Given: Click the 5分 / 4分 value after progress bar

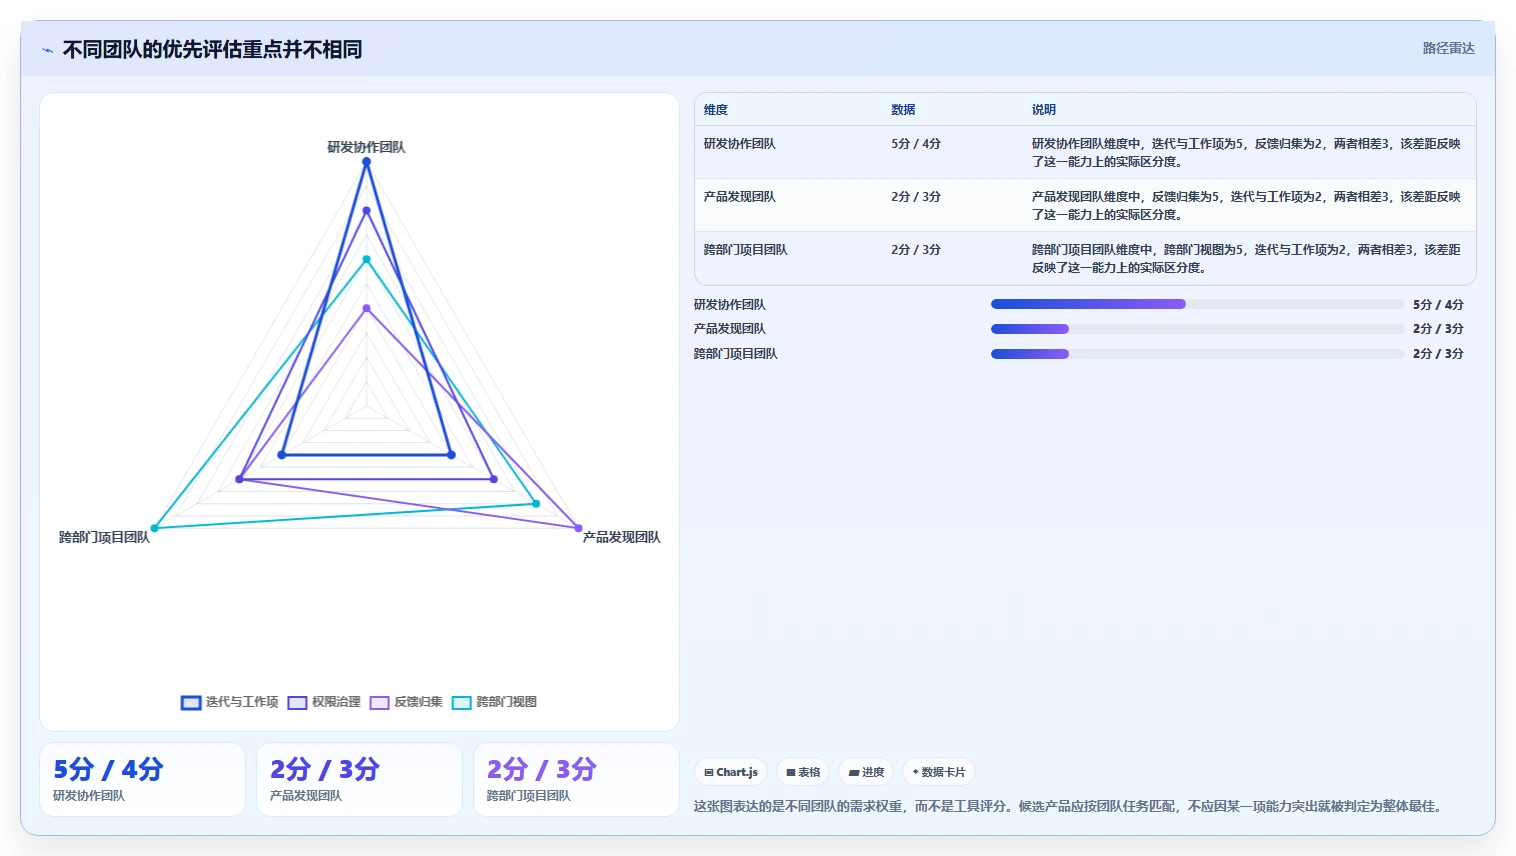Looking at the screenshot, I should coord(1438,305).
